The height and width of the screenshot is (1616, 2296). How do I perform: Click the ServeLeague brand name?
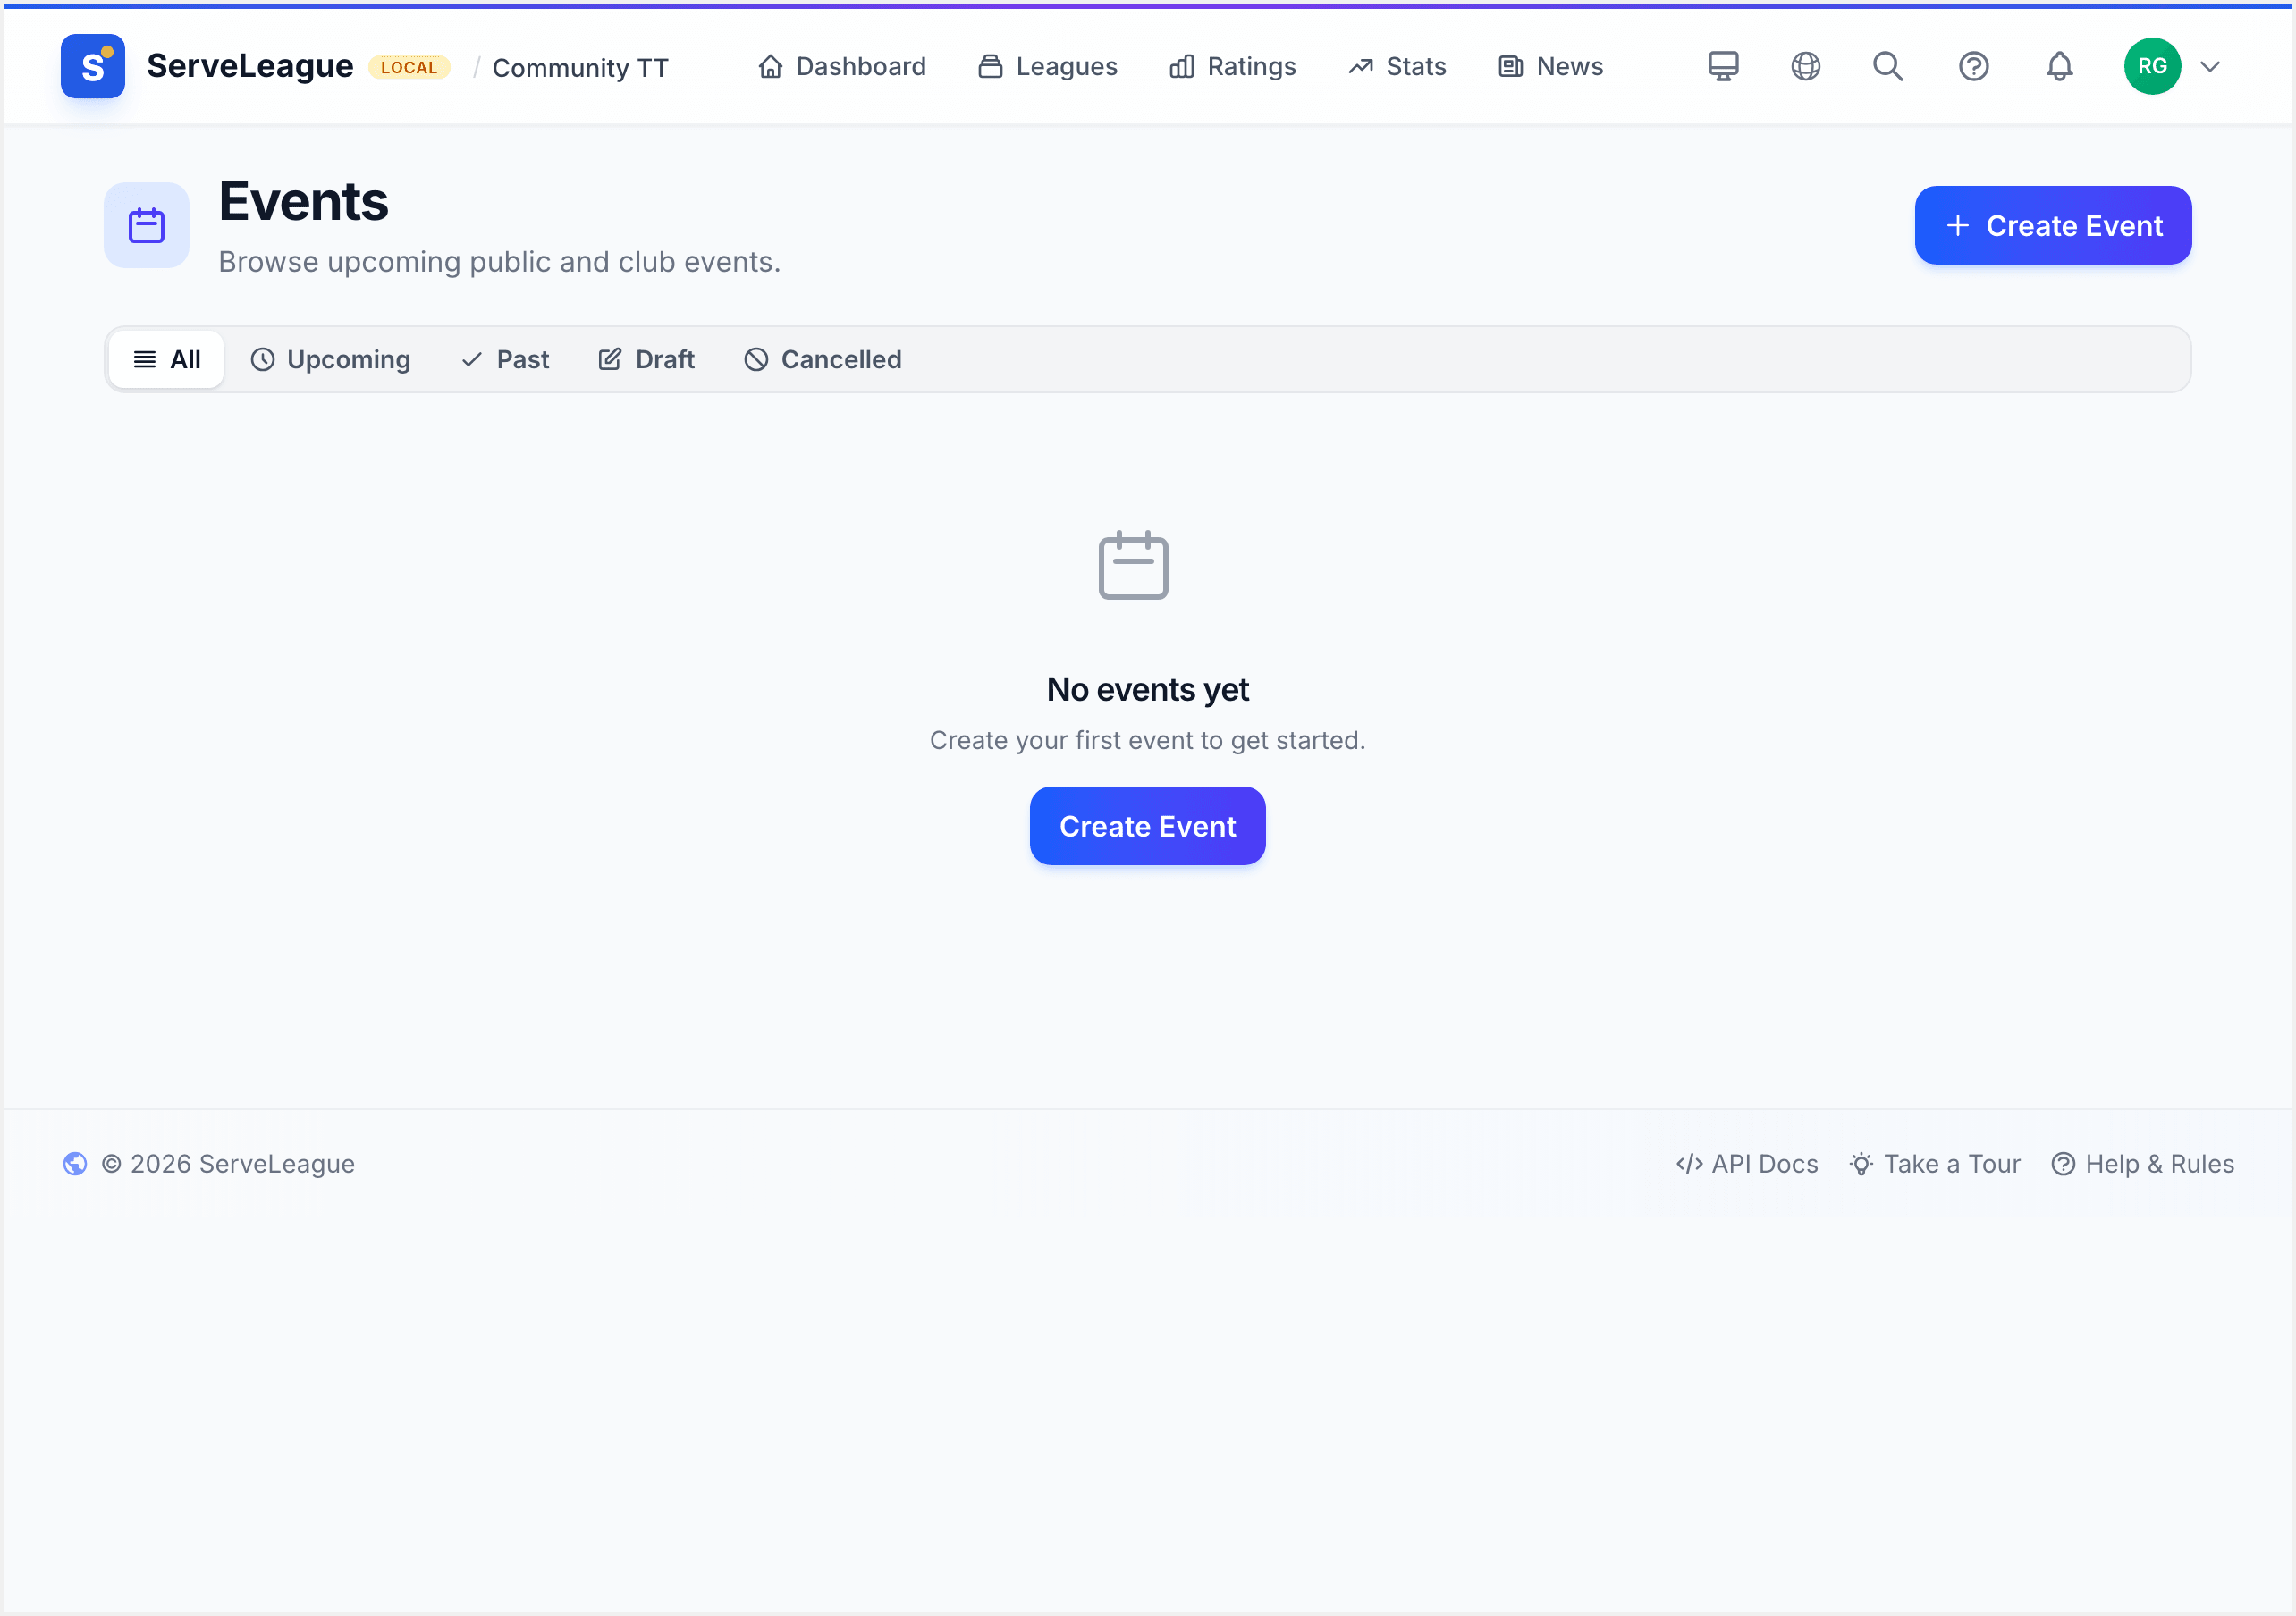pyautogui.click(x=249, y=66)
